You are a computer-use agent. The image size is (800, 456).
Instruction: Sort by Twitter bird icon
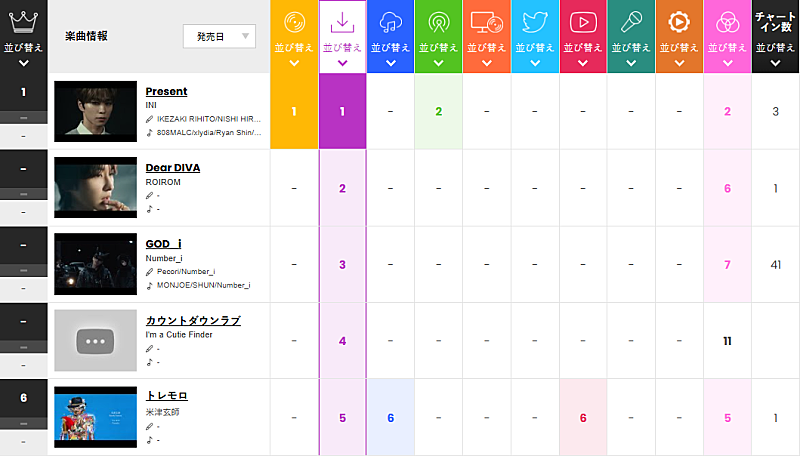[534, 22]
